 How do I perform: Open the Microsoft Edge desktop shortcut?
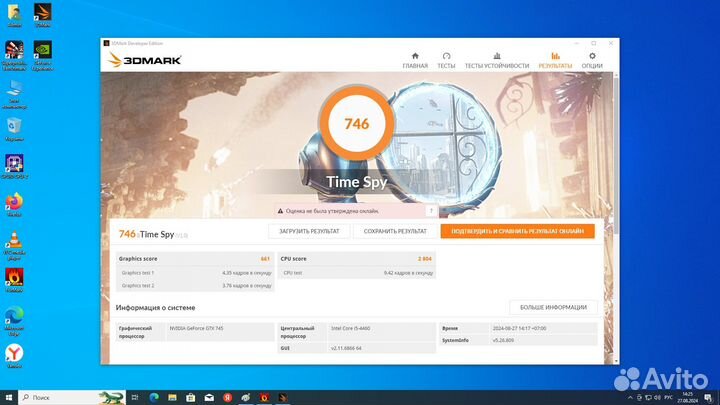[x=15, y=314]
